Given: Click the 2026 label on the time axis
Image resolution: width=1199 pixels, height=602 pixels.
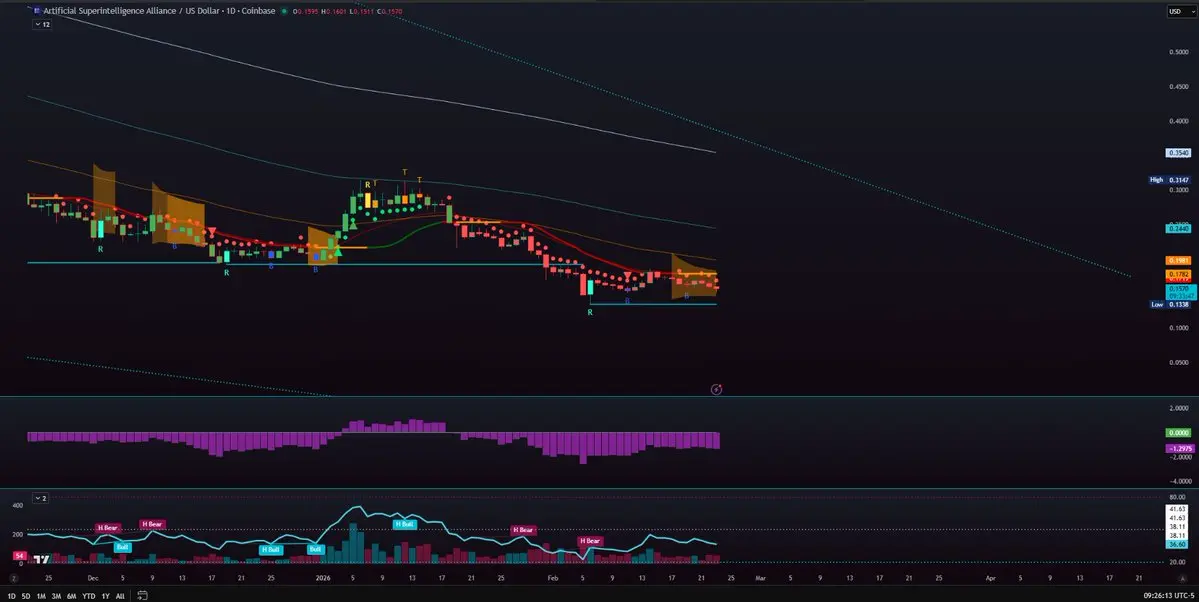Looking at the screenshot, I should pyautogui.click(x=323, y=578).
